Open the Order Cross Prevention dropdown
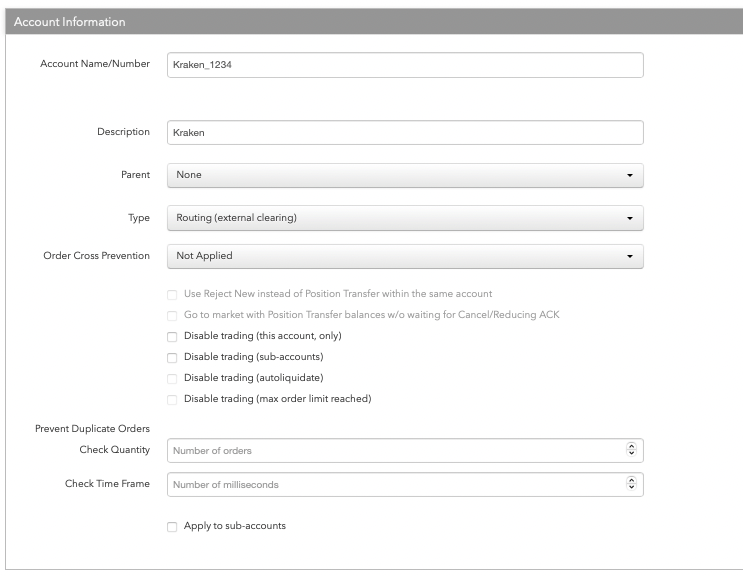743x576 pixels. pyautogui.click(x=404, y=256)
